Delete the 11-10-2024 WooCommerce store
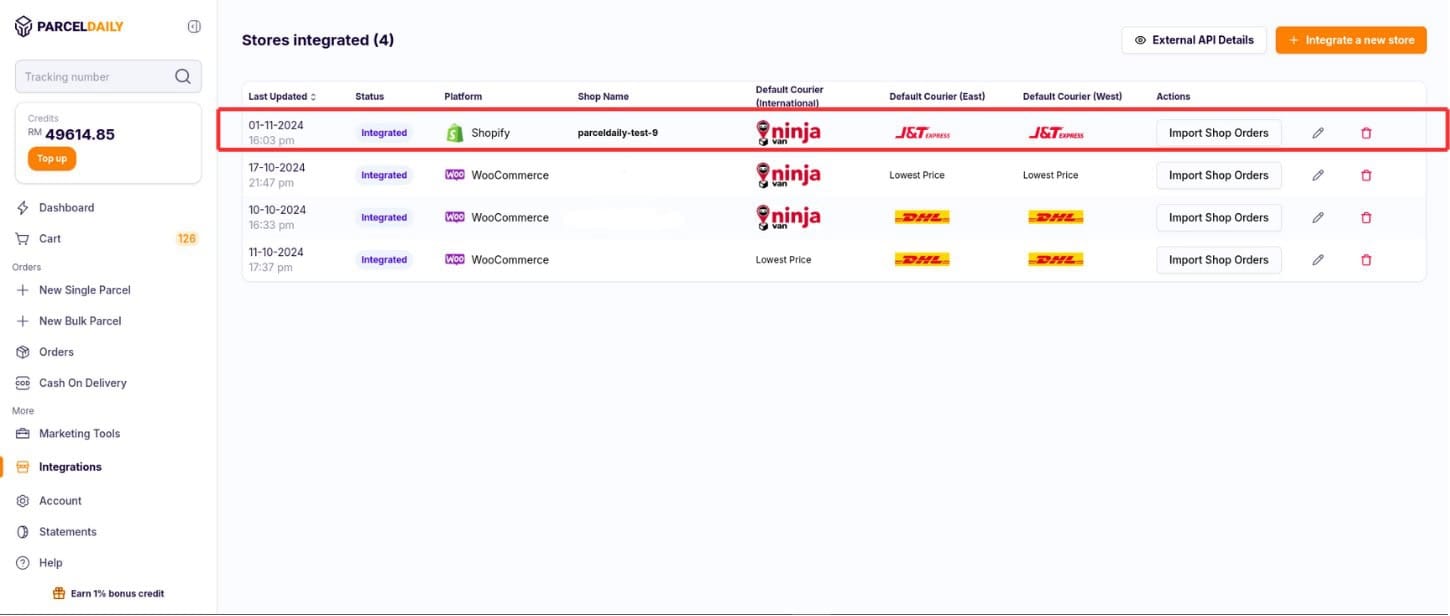The width and height of the screenshot is (1450, 616). coord(1366,260)
